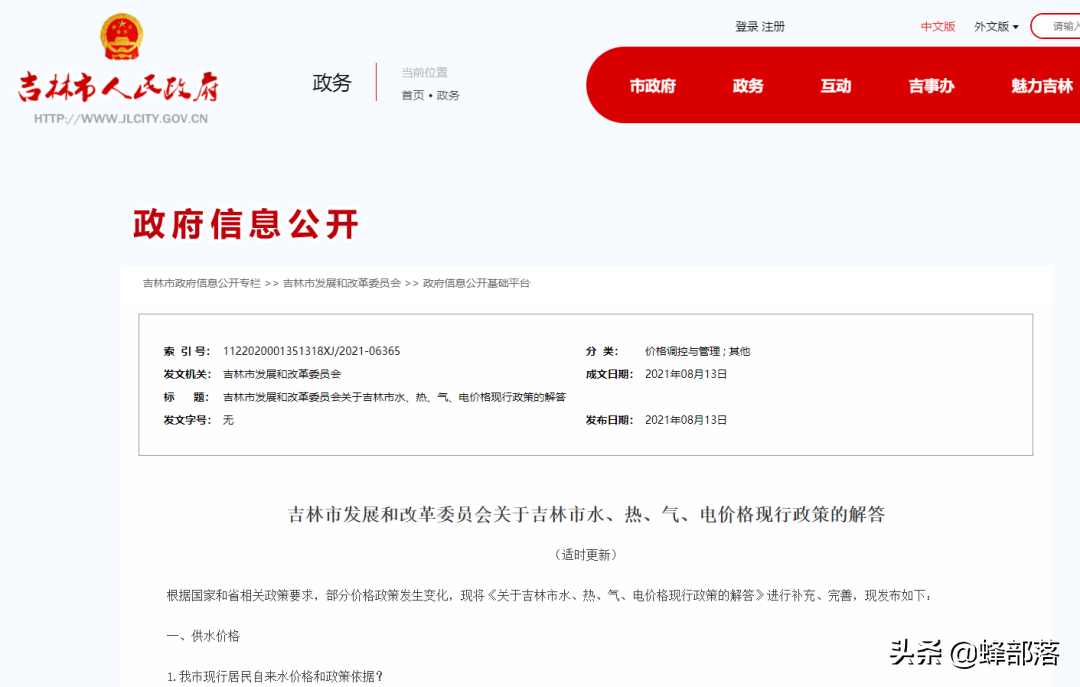
Task: Click the 分类 field label
Action: [x=602, y=351]
